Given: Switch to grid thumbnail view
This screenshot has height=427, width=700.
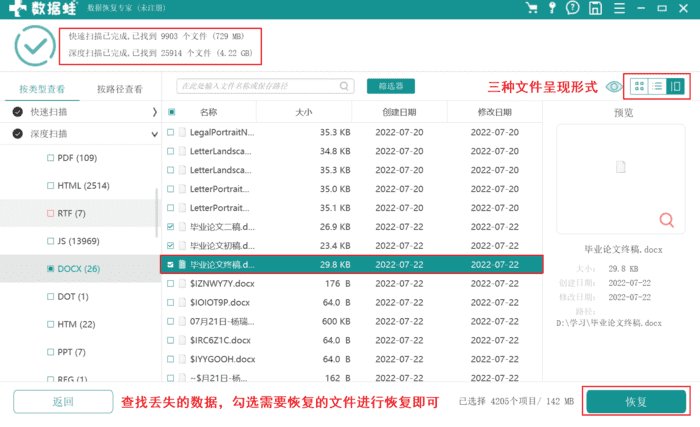Looking at the screenshot, I should tap(639, 86).
